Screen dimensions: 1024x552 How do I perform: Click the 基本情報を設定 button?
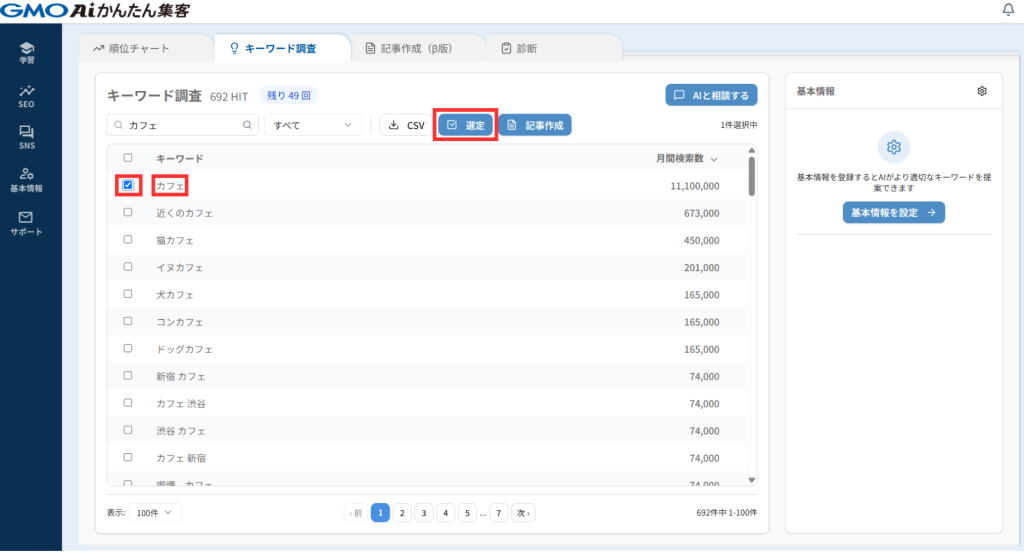(893, 213)
